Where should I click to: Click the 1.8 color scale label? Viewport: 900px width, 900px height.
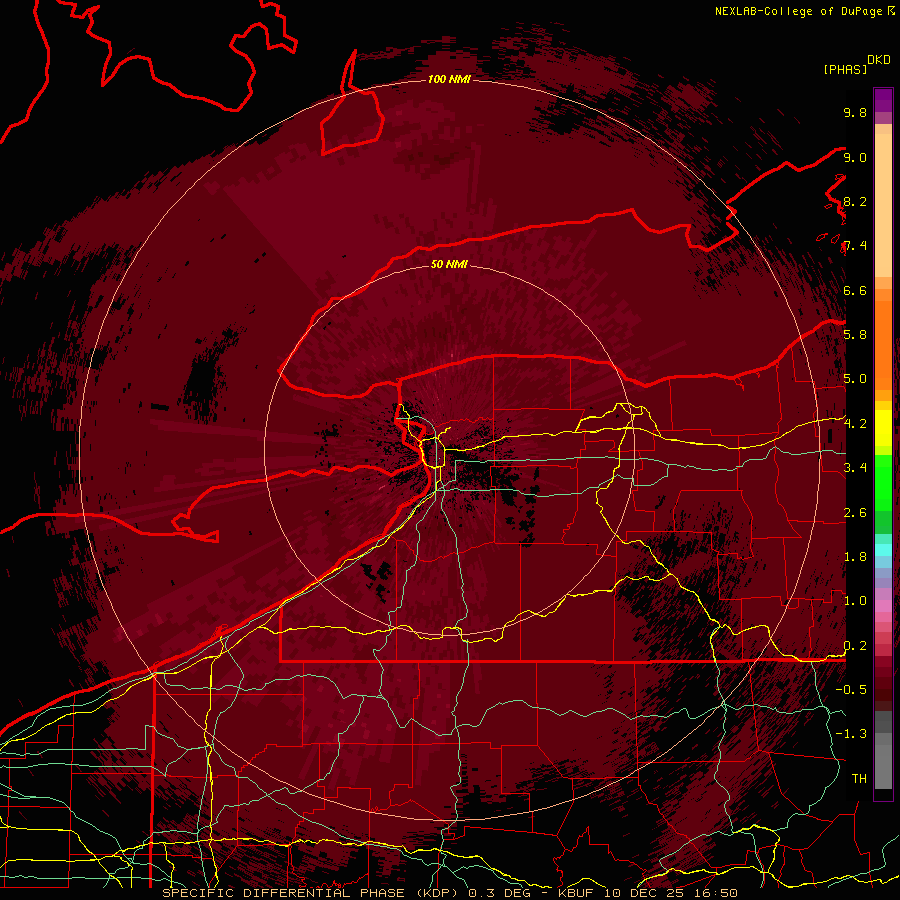(855, 557)
